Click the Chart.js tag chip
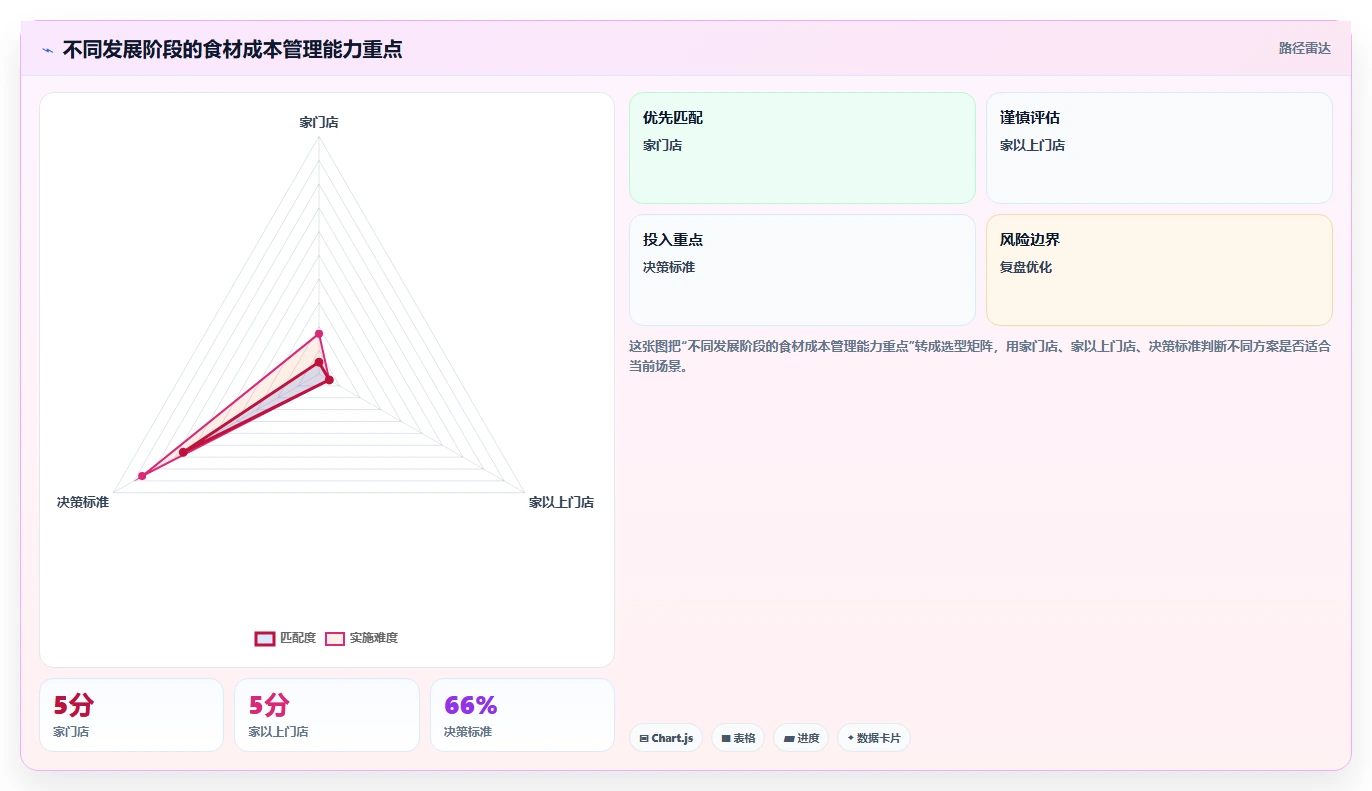1372x791 pixels. click(666, 738)
